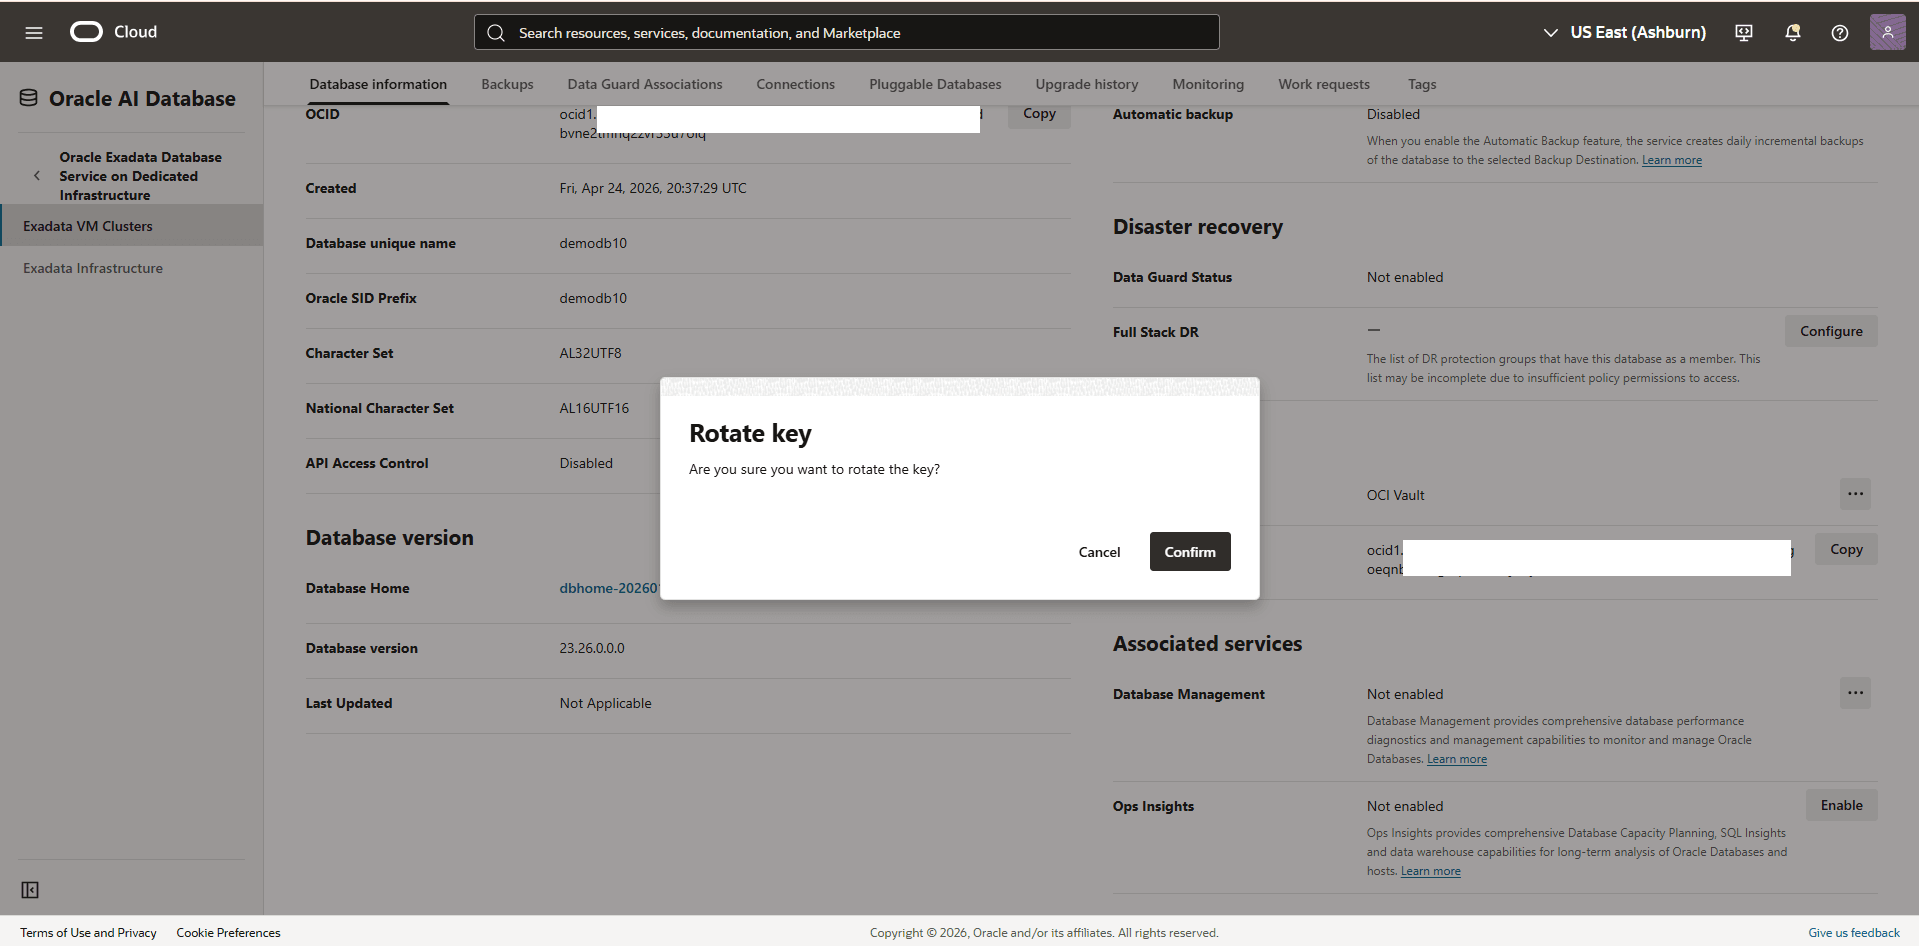Open Pluggable Databases tab

[935, 84]
